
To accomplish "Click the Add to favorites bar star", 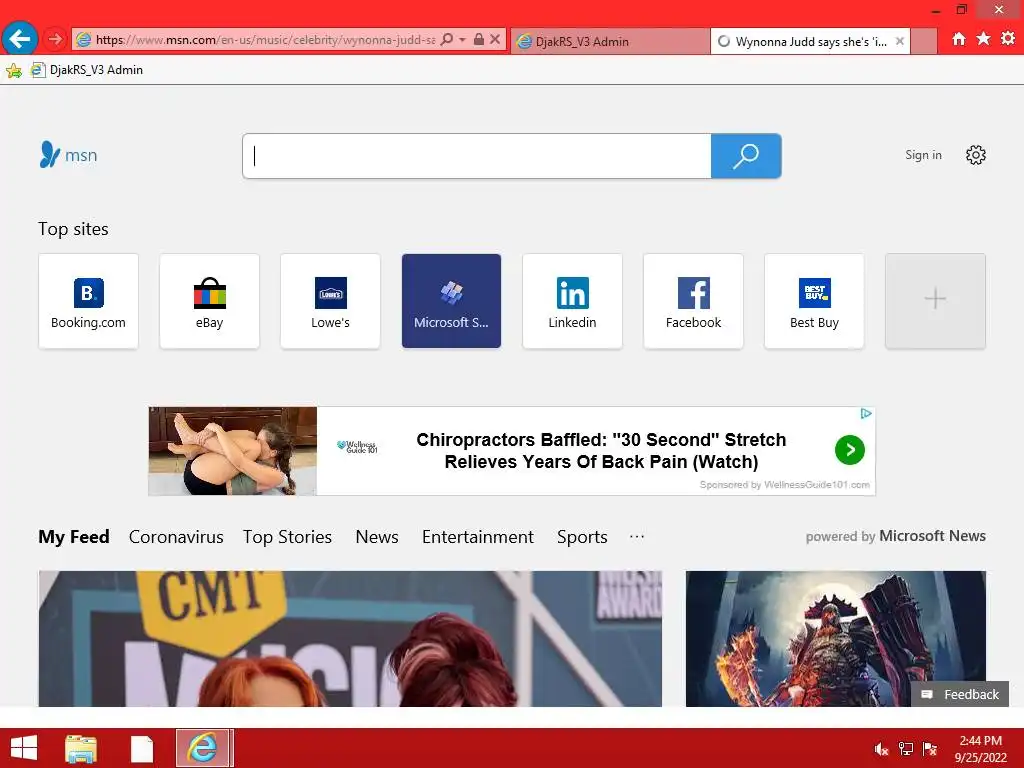I will [x=14, y=70].
